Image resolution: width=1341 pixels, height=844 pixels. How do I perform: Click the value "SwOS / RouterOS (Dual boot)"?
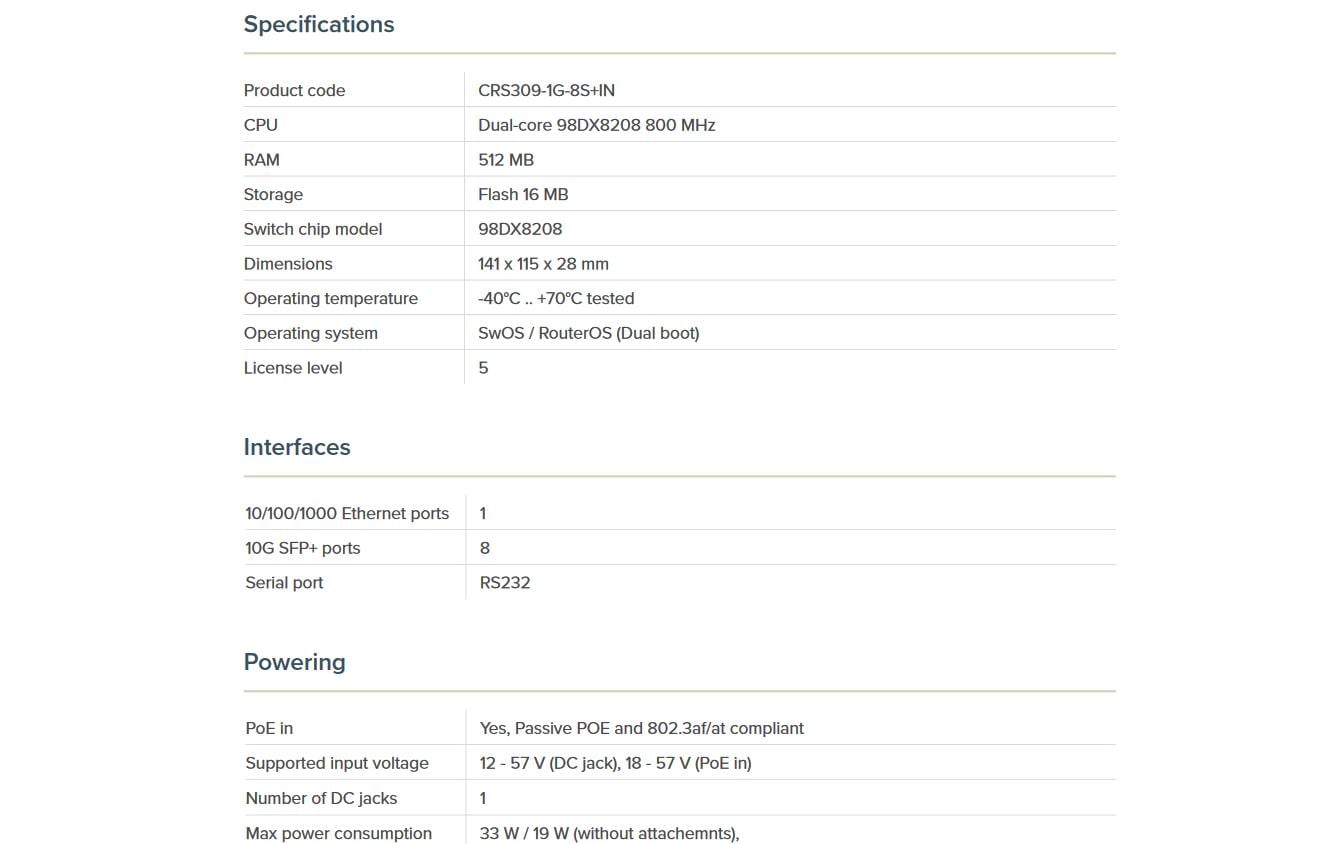coord(589,334)
